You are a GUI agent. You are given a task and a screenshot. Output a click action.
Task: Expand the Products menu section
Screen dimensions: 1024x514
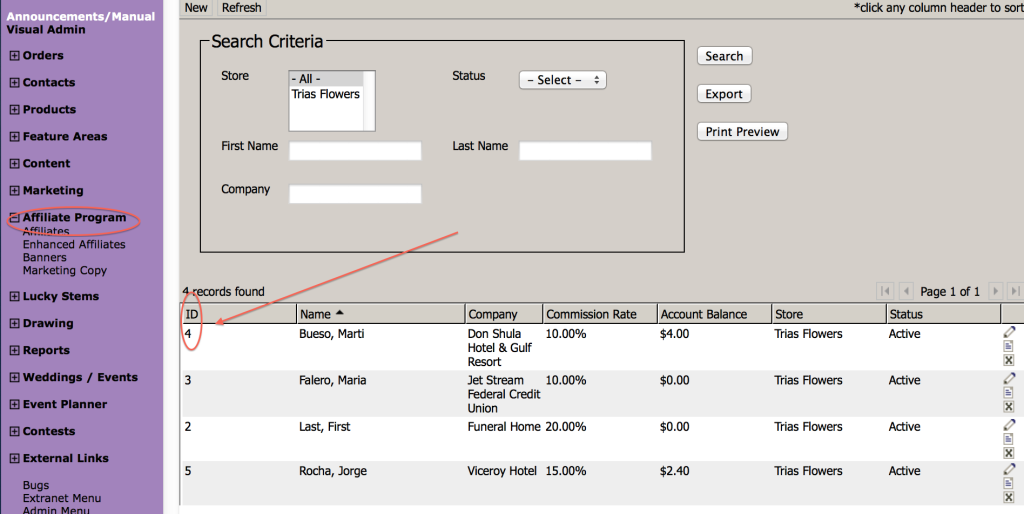[14, 109]
